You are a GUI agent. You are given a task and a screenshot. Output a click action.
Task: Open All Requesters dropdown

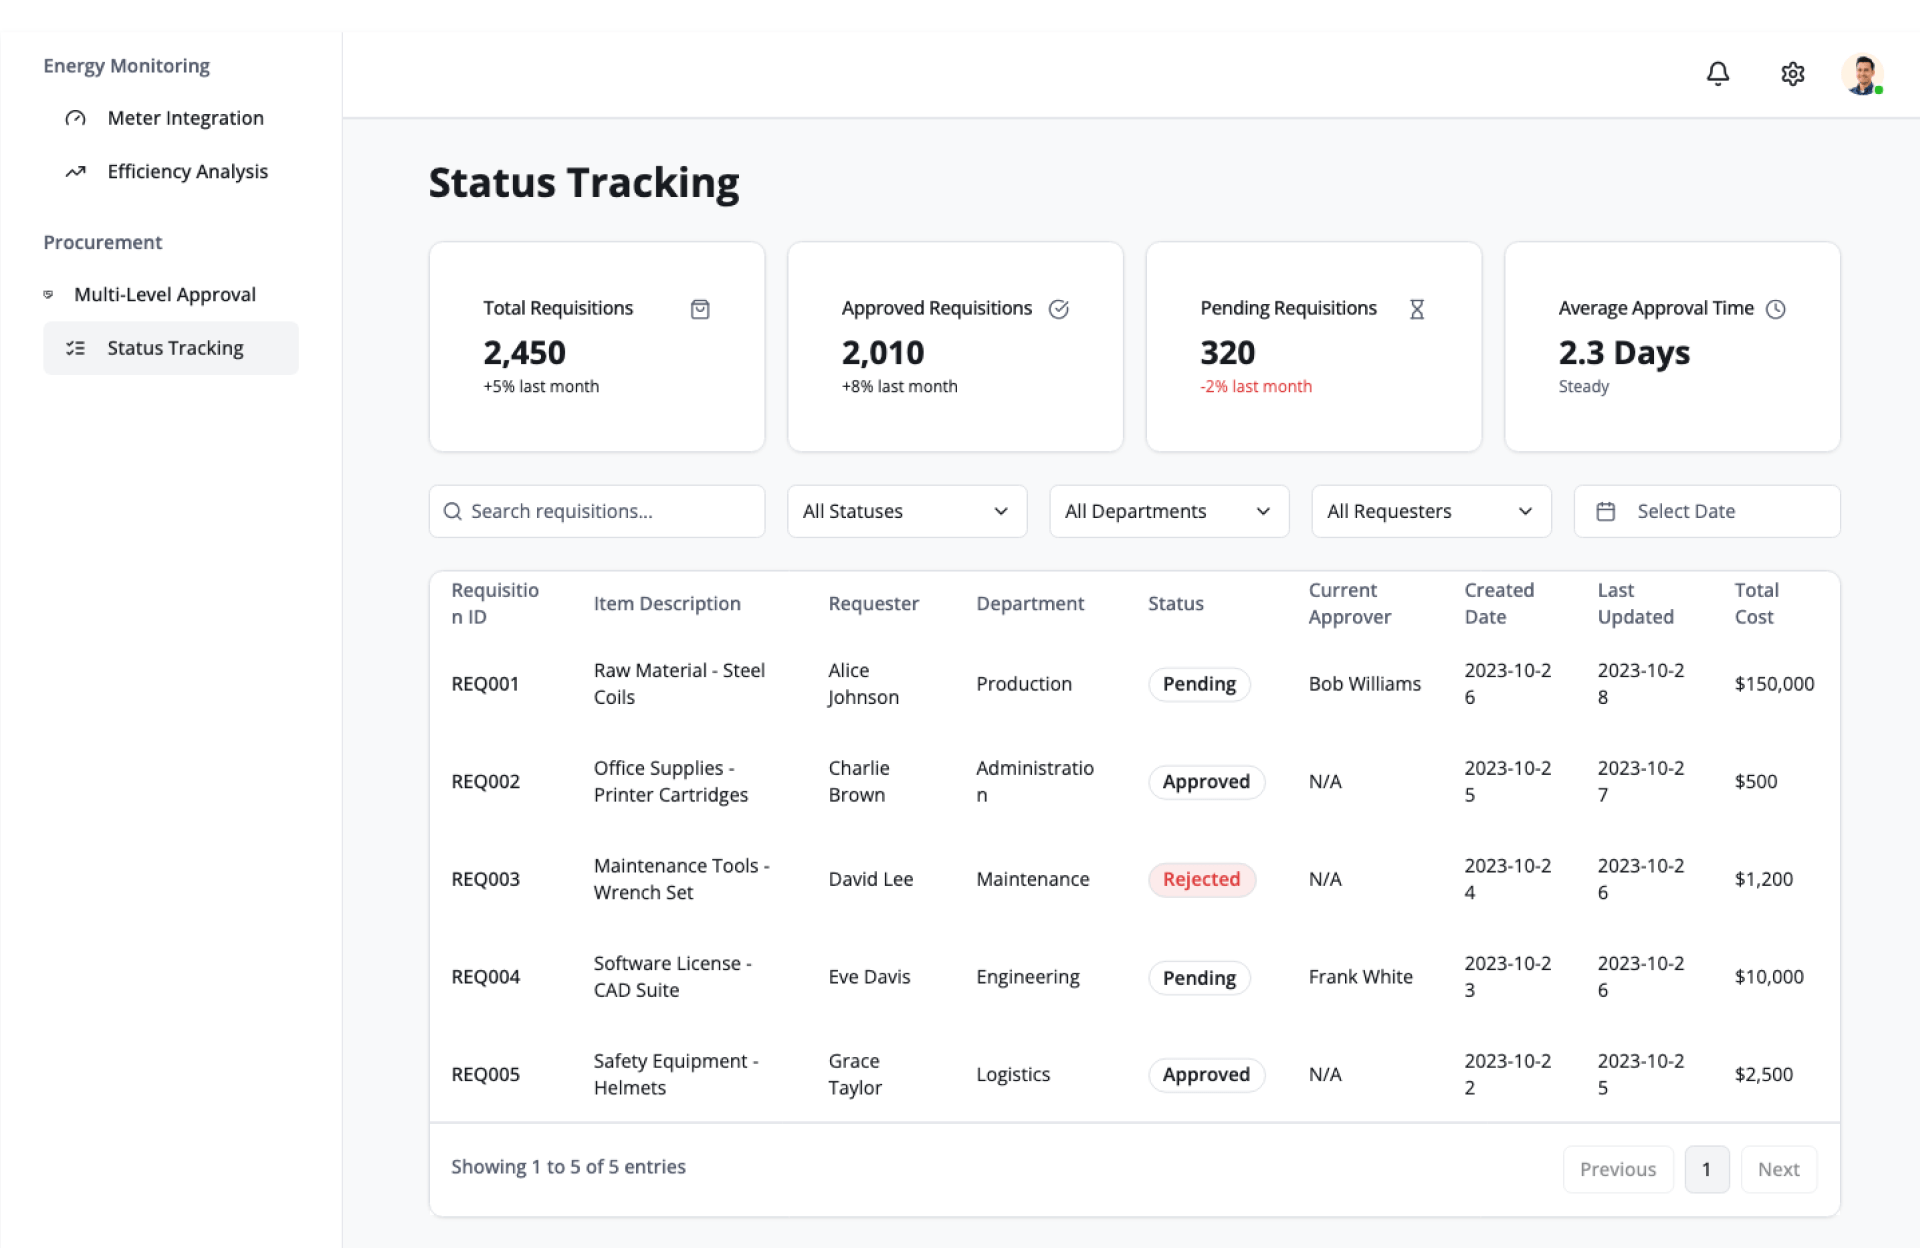pos(1430,511)
